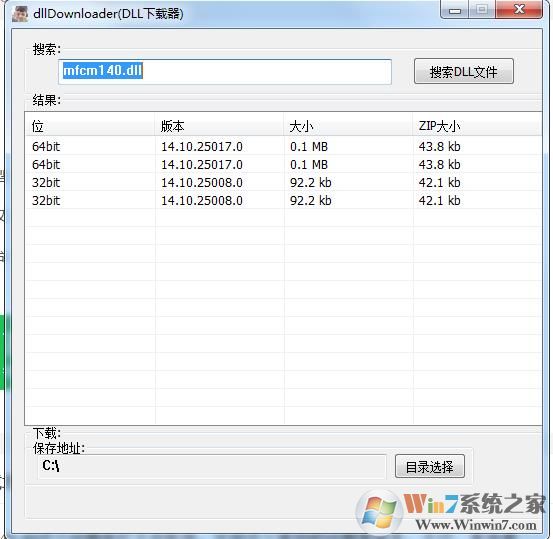Minimize the dllDownloader window
Image resolution: width=553 pixels, height=539 pixels.
click(x=455, y=10)
